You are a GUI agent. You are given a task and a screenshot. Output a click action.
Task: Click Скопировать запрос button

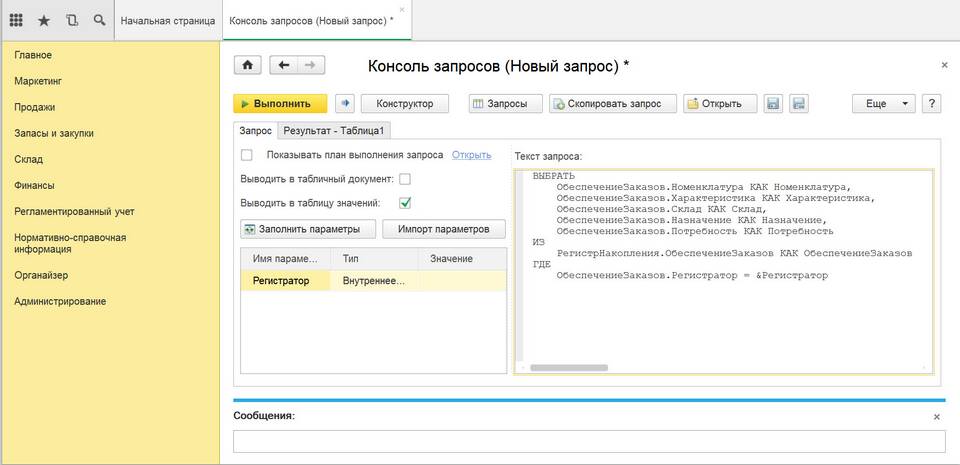point(613,103)
